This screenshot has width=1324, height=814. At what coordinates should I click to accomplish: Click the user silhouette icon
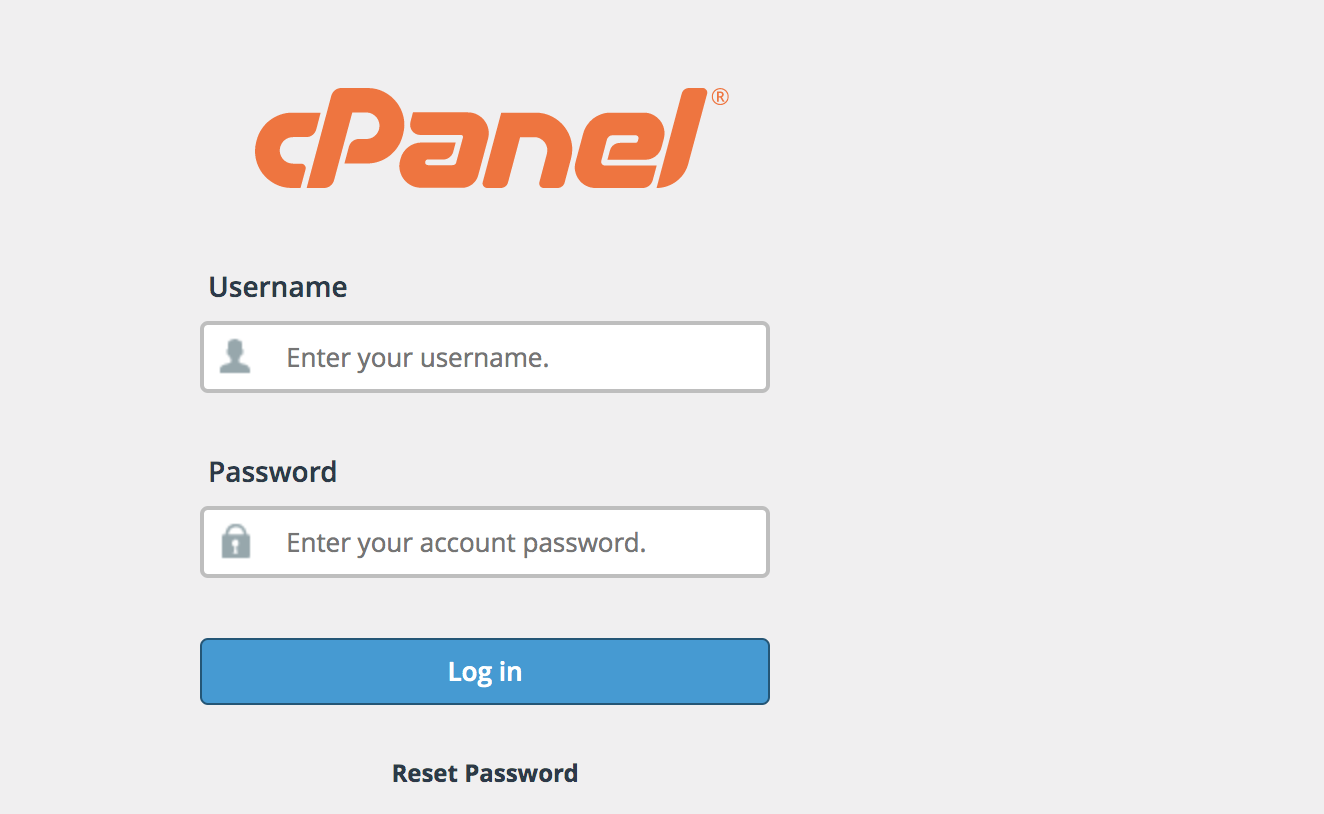[x=235, y=356]
